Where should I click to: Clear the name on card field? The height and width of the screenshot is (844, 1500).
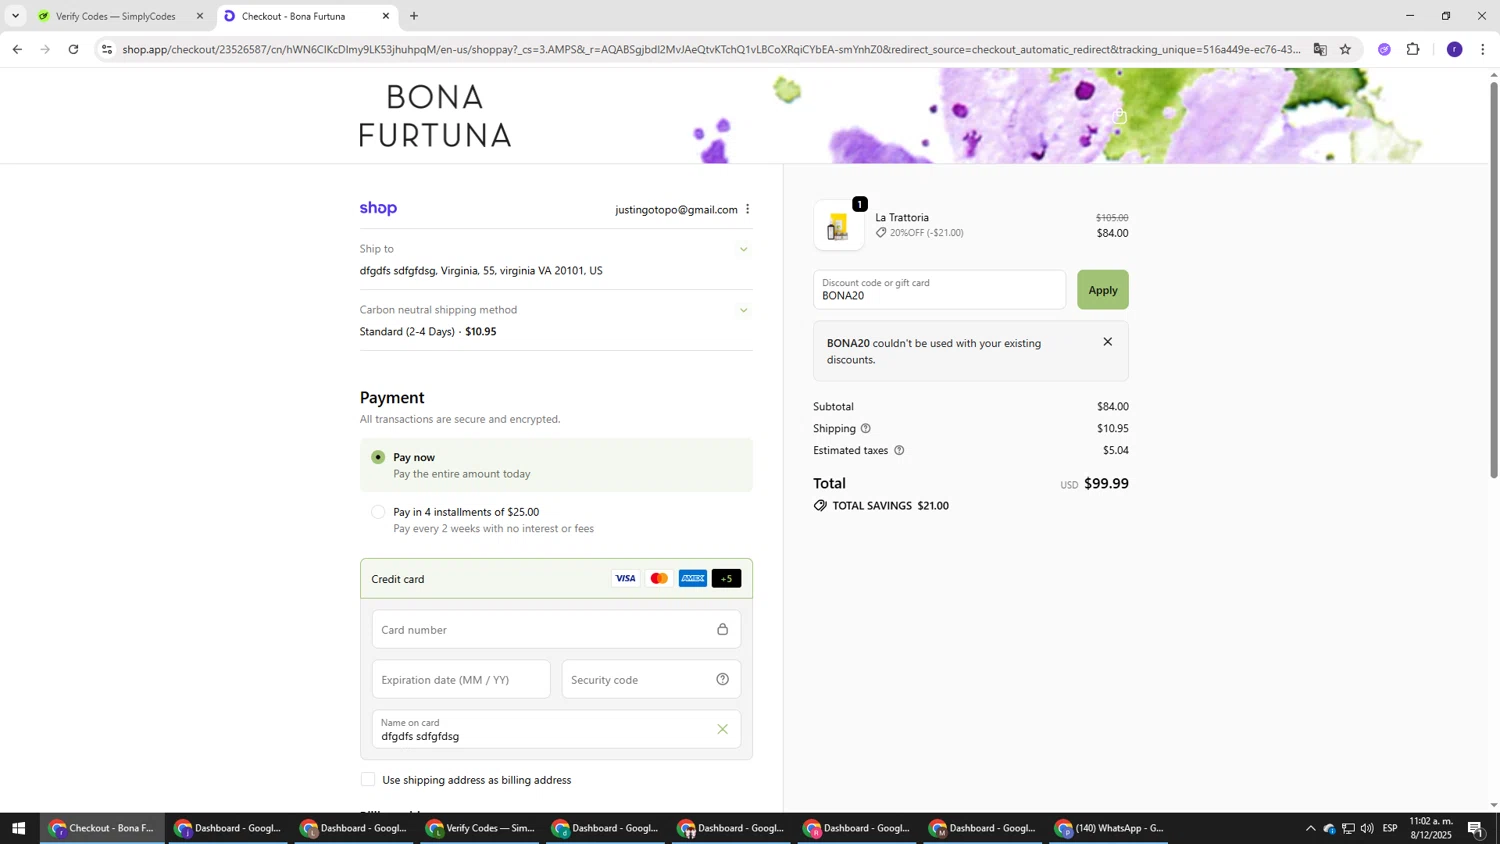pos(722,729)
